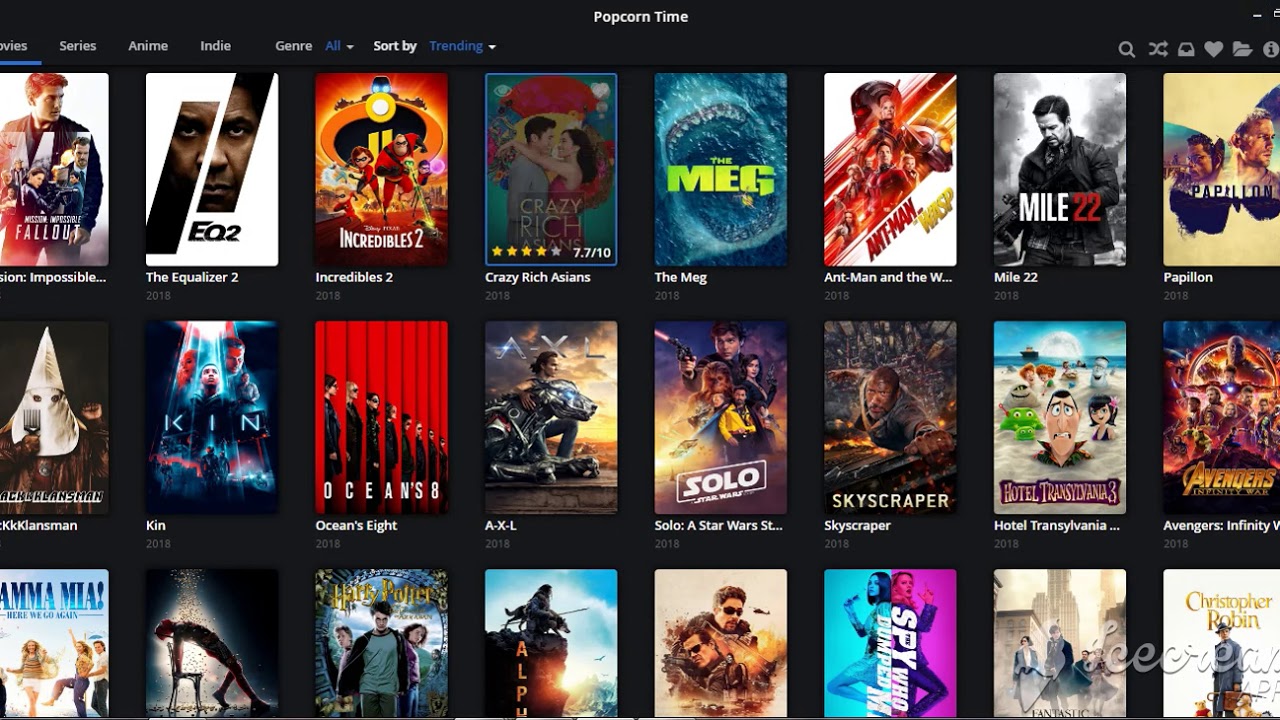
Task: Favorite Crazy Rich Asians with heart icon
Action: (600, 91)
